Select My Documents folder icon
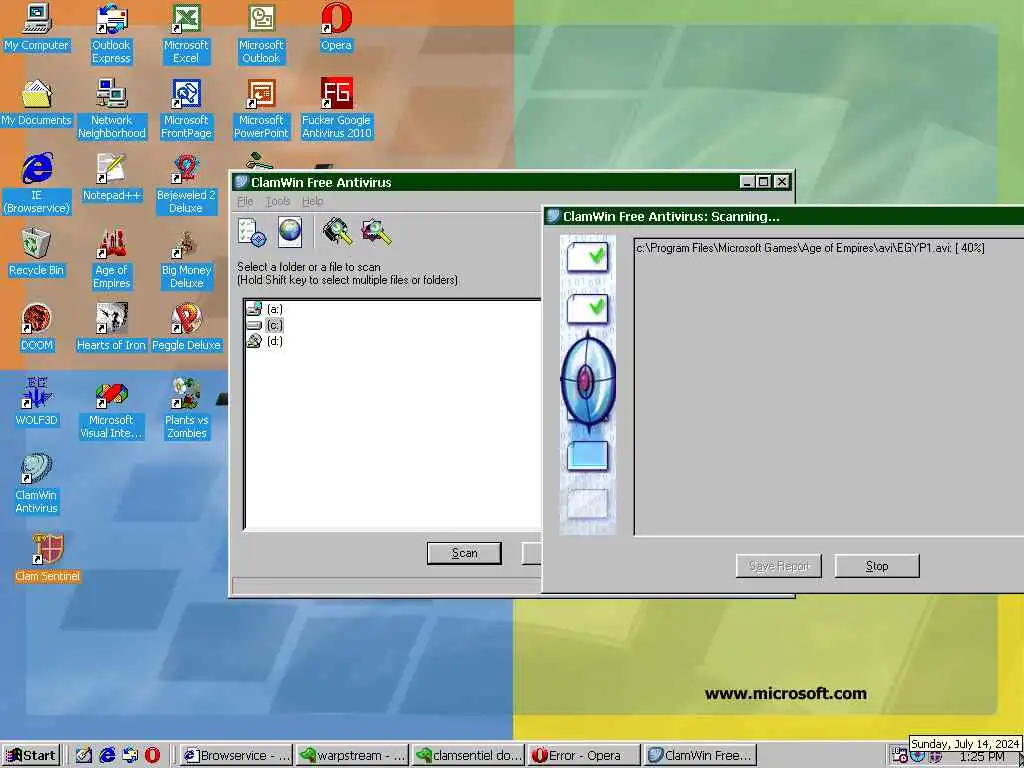1024x768 pixels. coord(36,103)
